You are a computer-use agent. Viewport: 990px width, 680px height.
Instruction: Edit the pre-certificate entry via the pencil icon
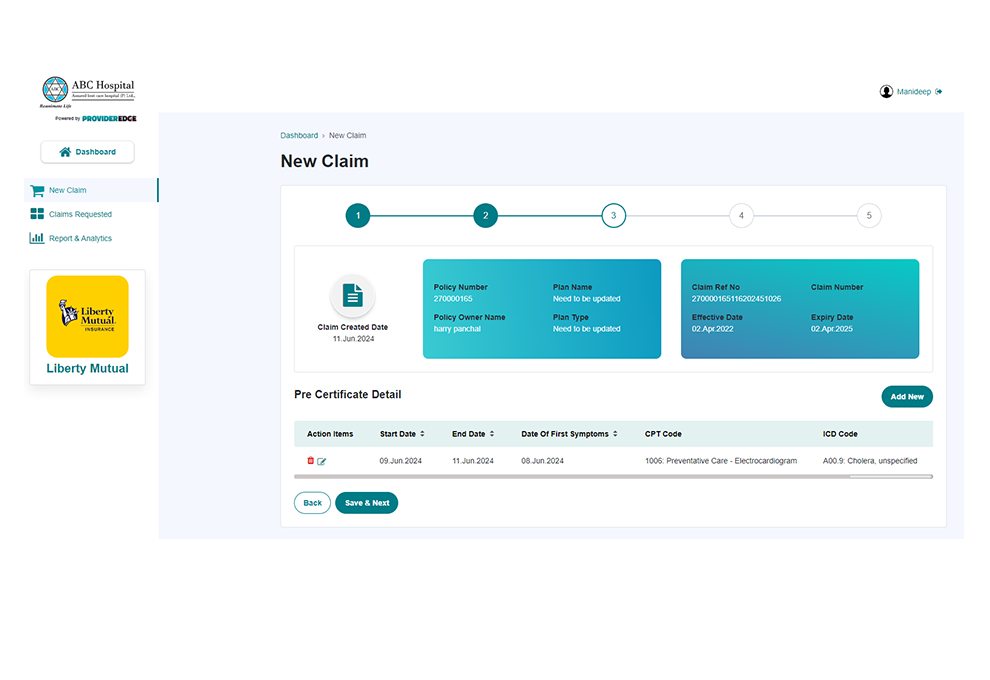click(321, 461)
